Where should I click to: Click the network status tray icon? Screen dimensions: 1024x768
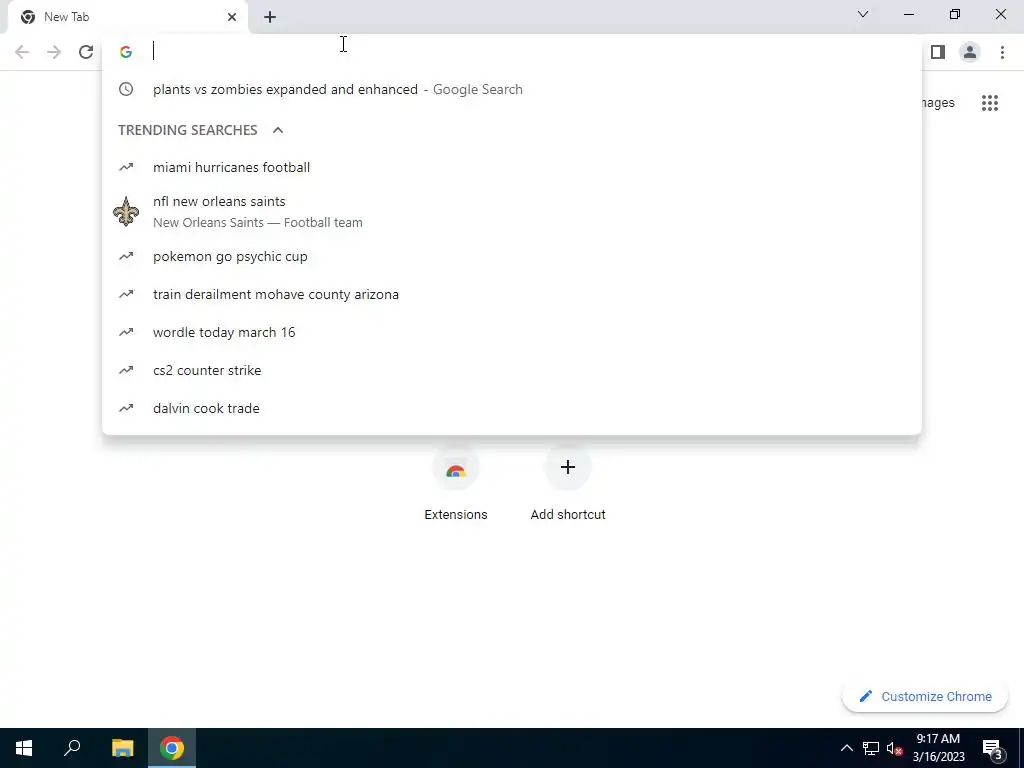click(871, 748)
